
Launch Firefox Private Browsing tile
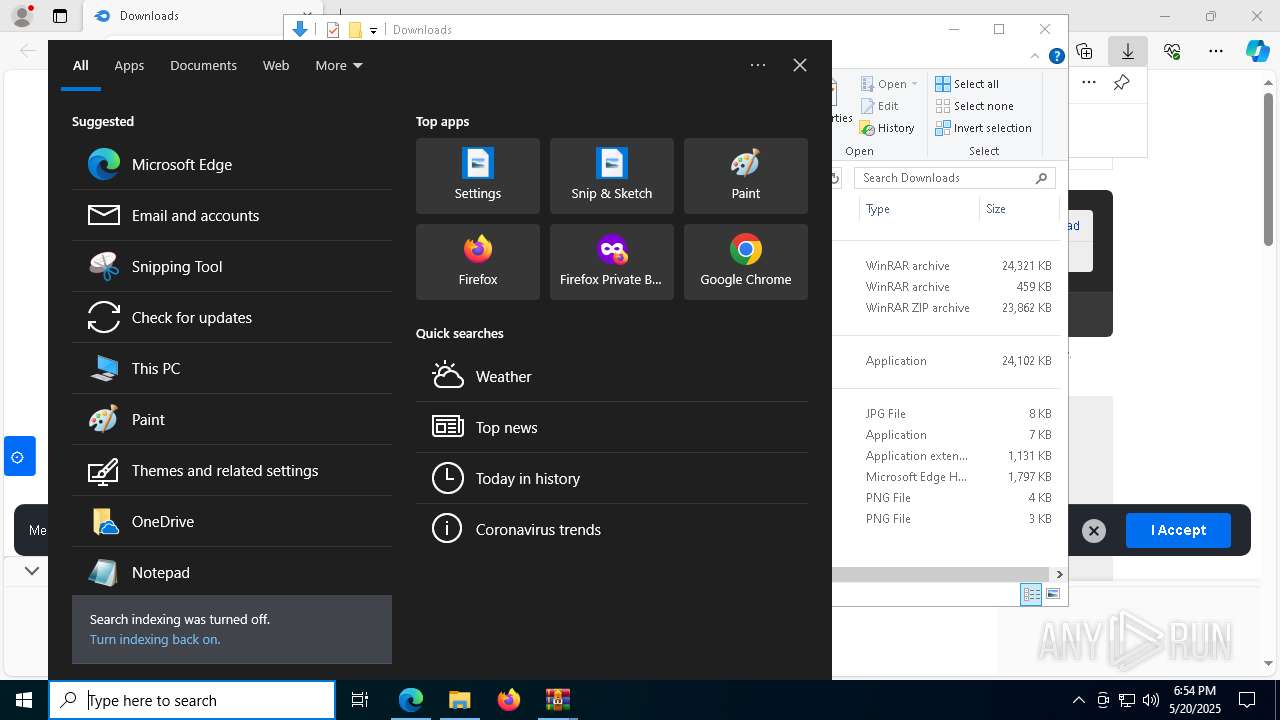pyautogui.click(x=612, y=262)
